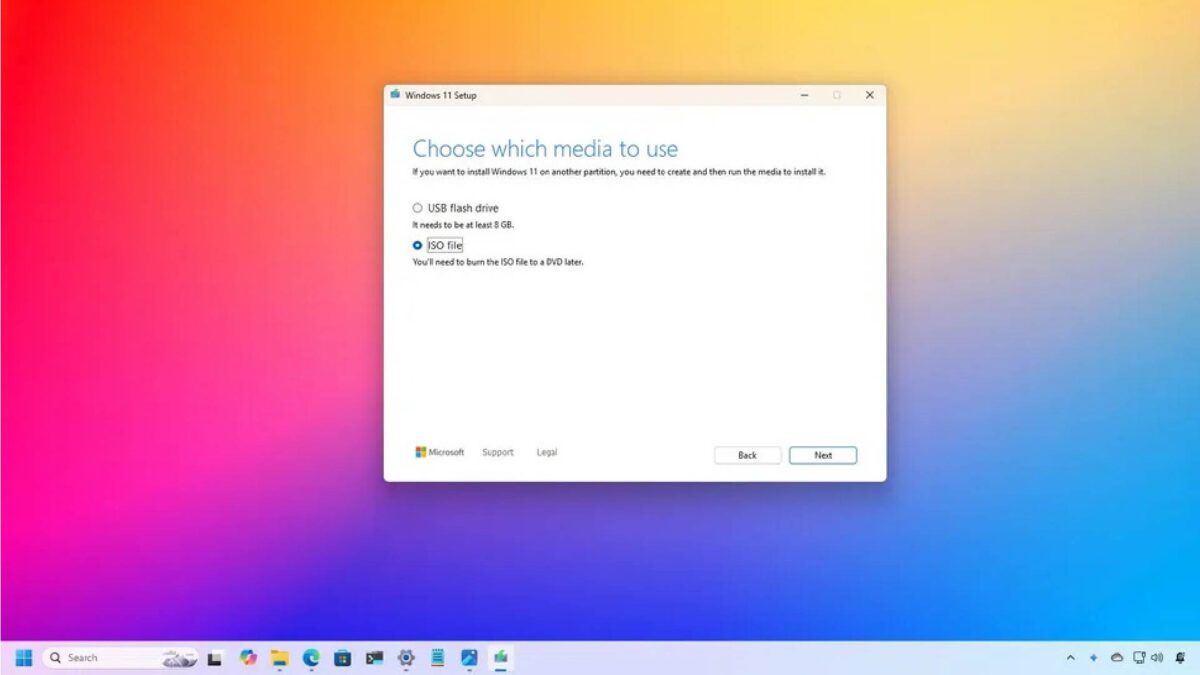Open Copilot from the taskbar
The height and width of the screenshot is (675, 1200).
(x=247, y=658)
